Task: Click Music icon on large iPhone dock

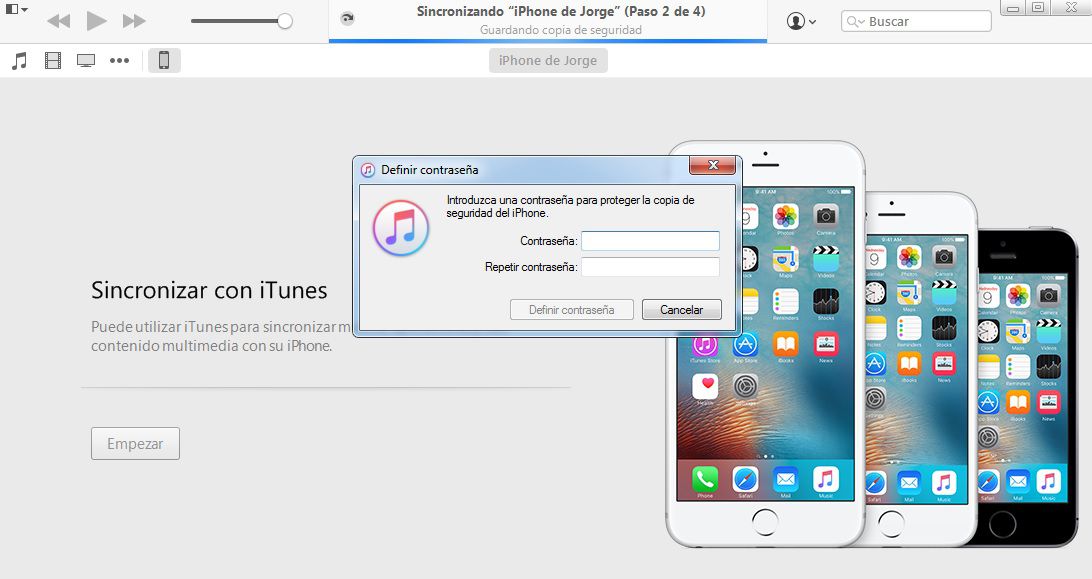Action: click(x=826, y=479)
